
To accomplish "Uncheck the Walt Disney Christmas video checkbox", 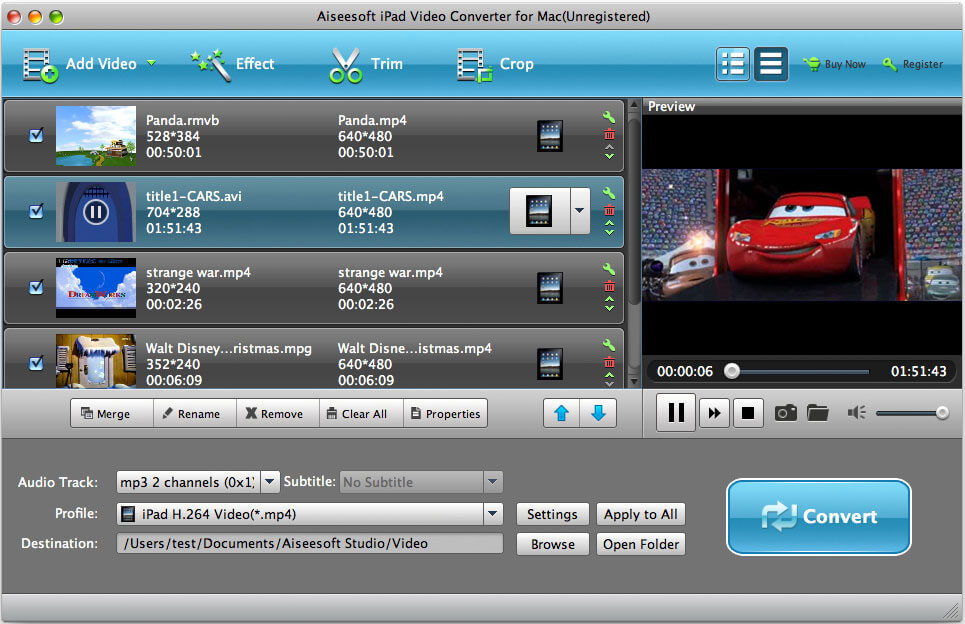I will pos(34,362).
